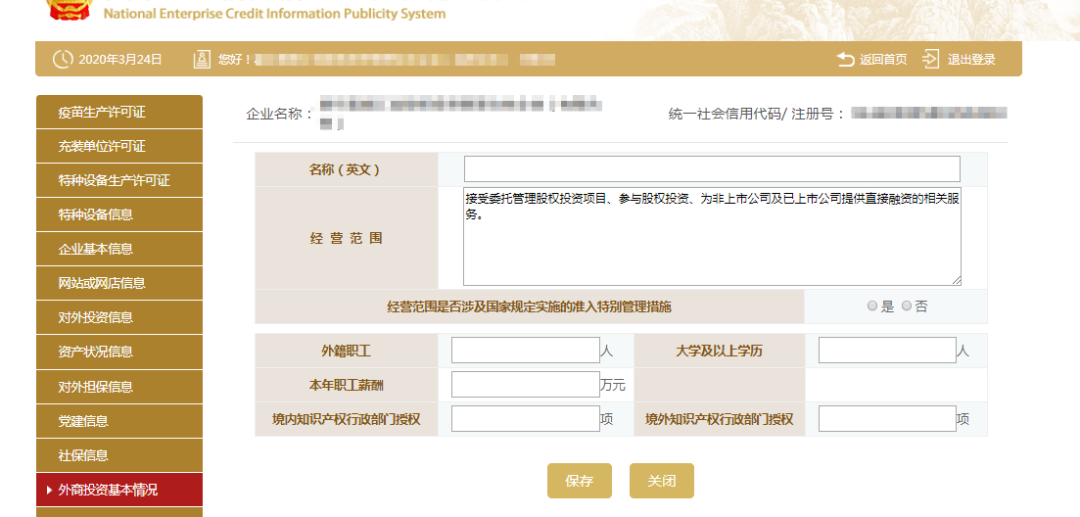1080x517 pixels.
Task: Click the 退出登录 logout icon
Action: pos(931,59)
